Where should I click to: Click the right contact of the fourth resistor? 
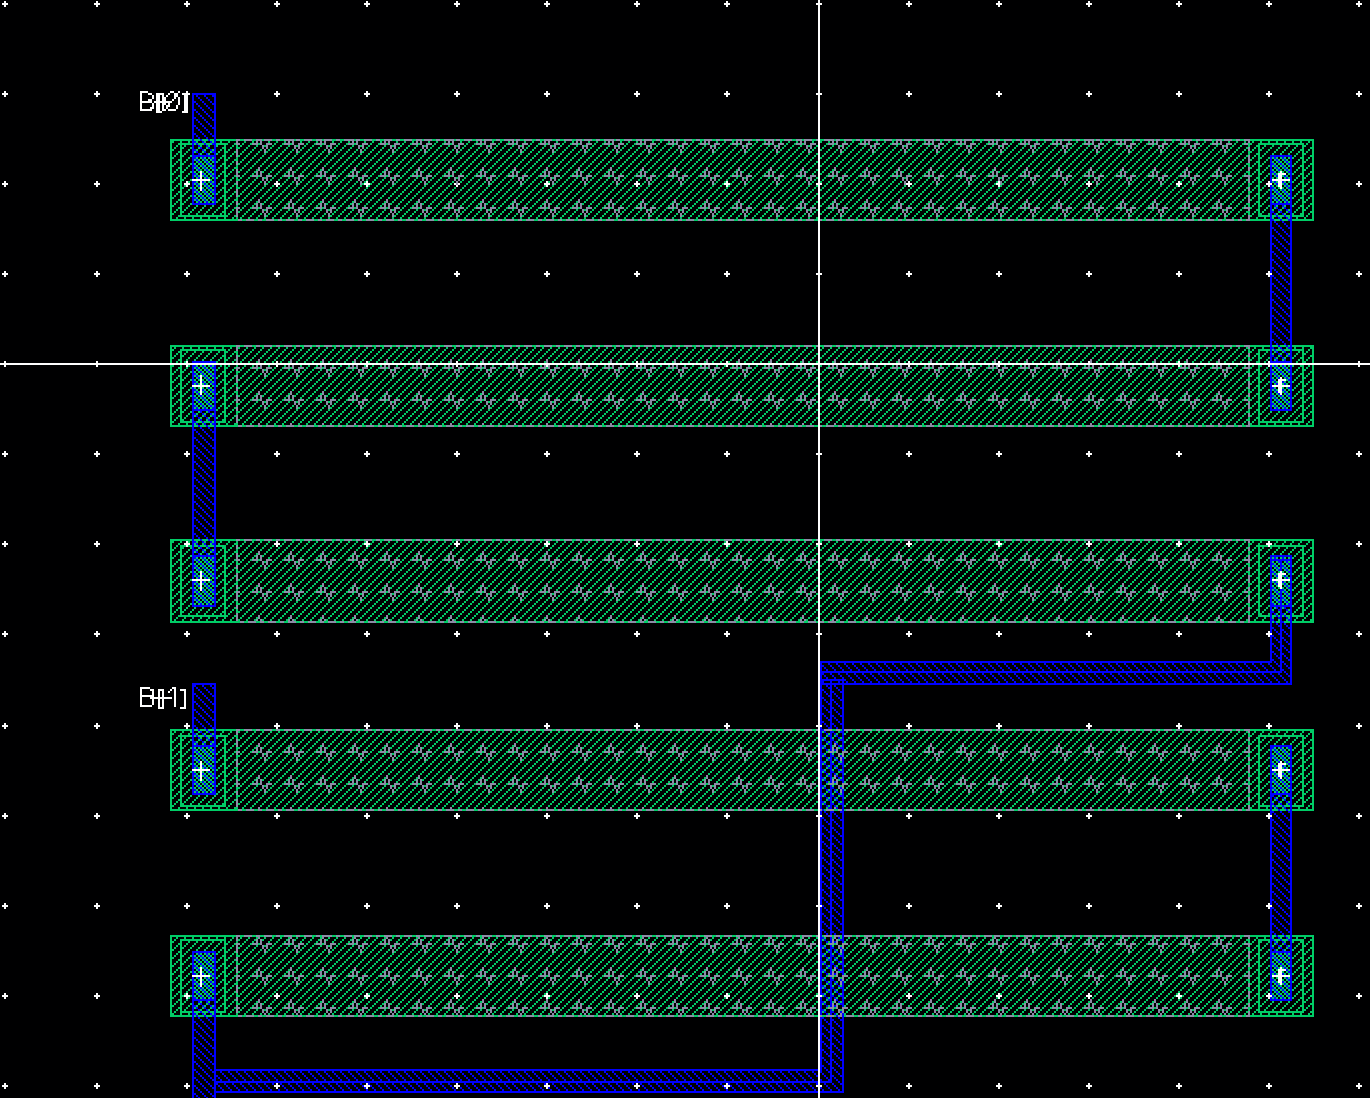[1281, 770]
